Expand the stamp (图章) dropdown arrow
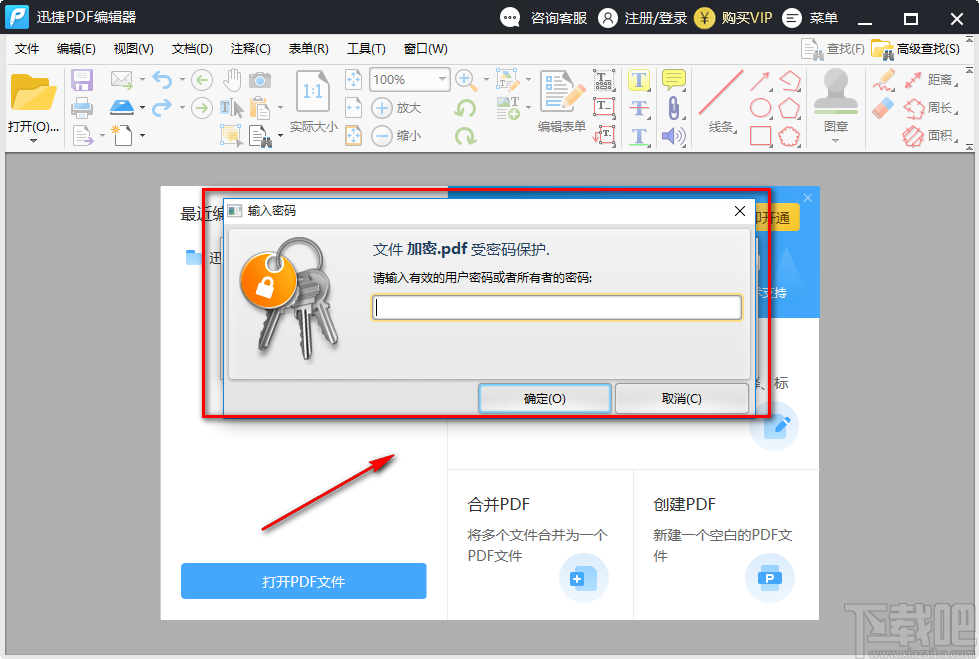Screen dimensions: 979x659 tap(835, 141)
